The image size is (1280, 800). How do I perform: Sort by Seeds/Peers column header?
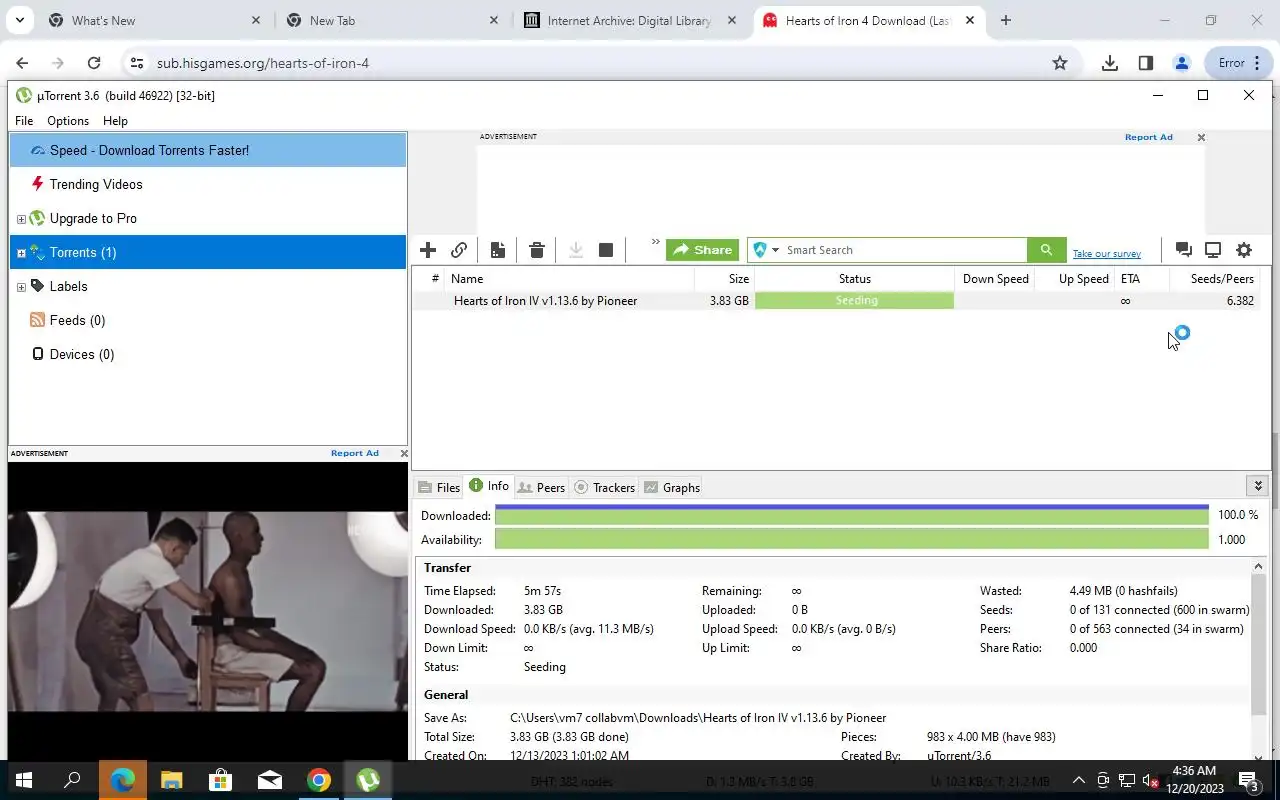pyautogui.click(x=1215, y=279)
